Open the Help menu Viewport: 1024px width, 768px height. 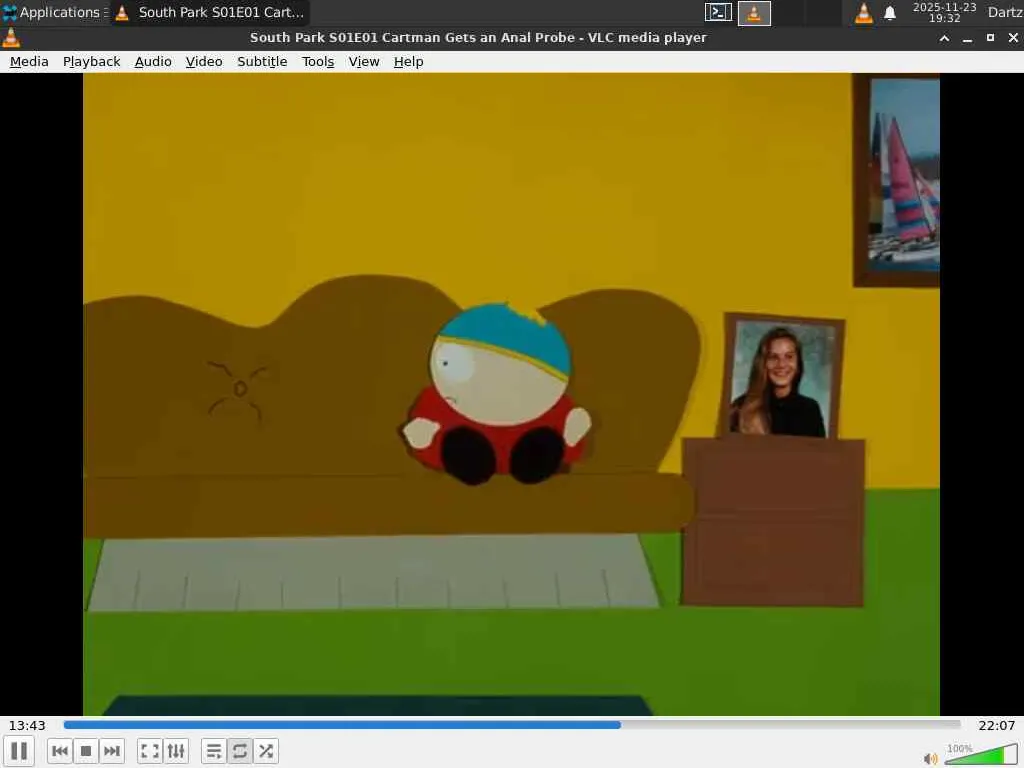pos(408,61)
